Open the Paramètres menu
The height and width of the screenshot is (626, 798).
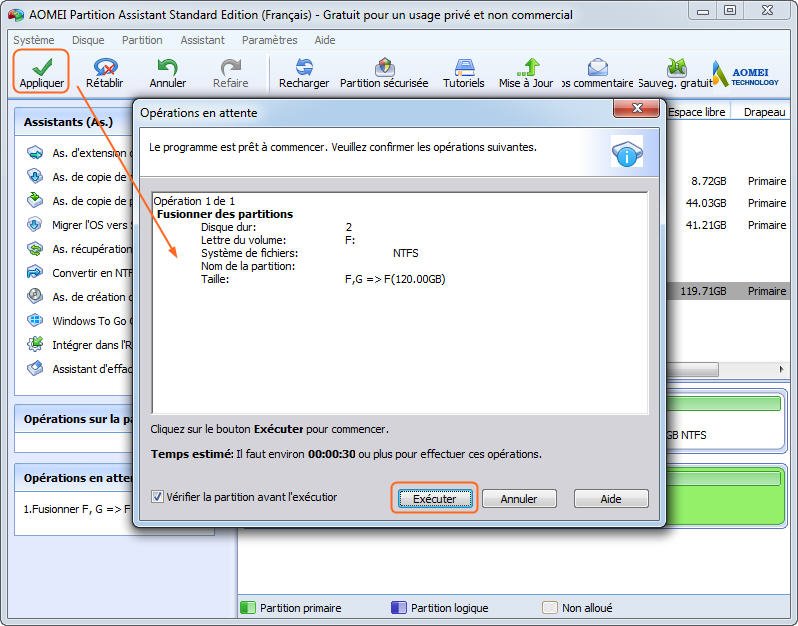point(269,40)
